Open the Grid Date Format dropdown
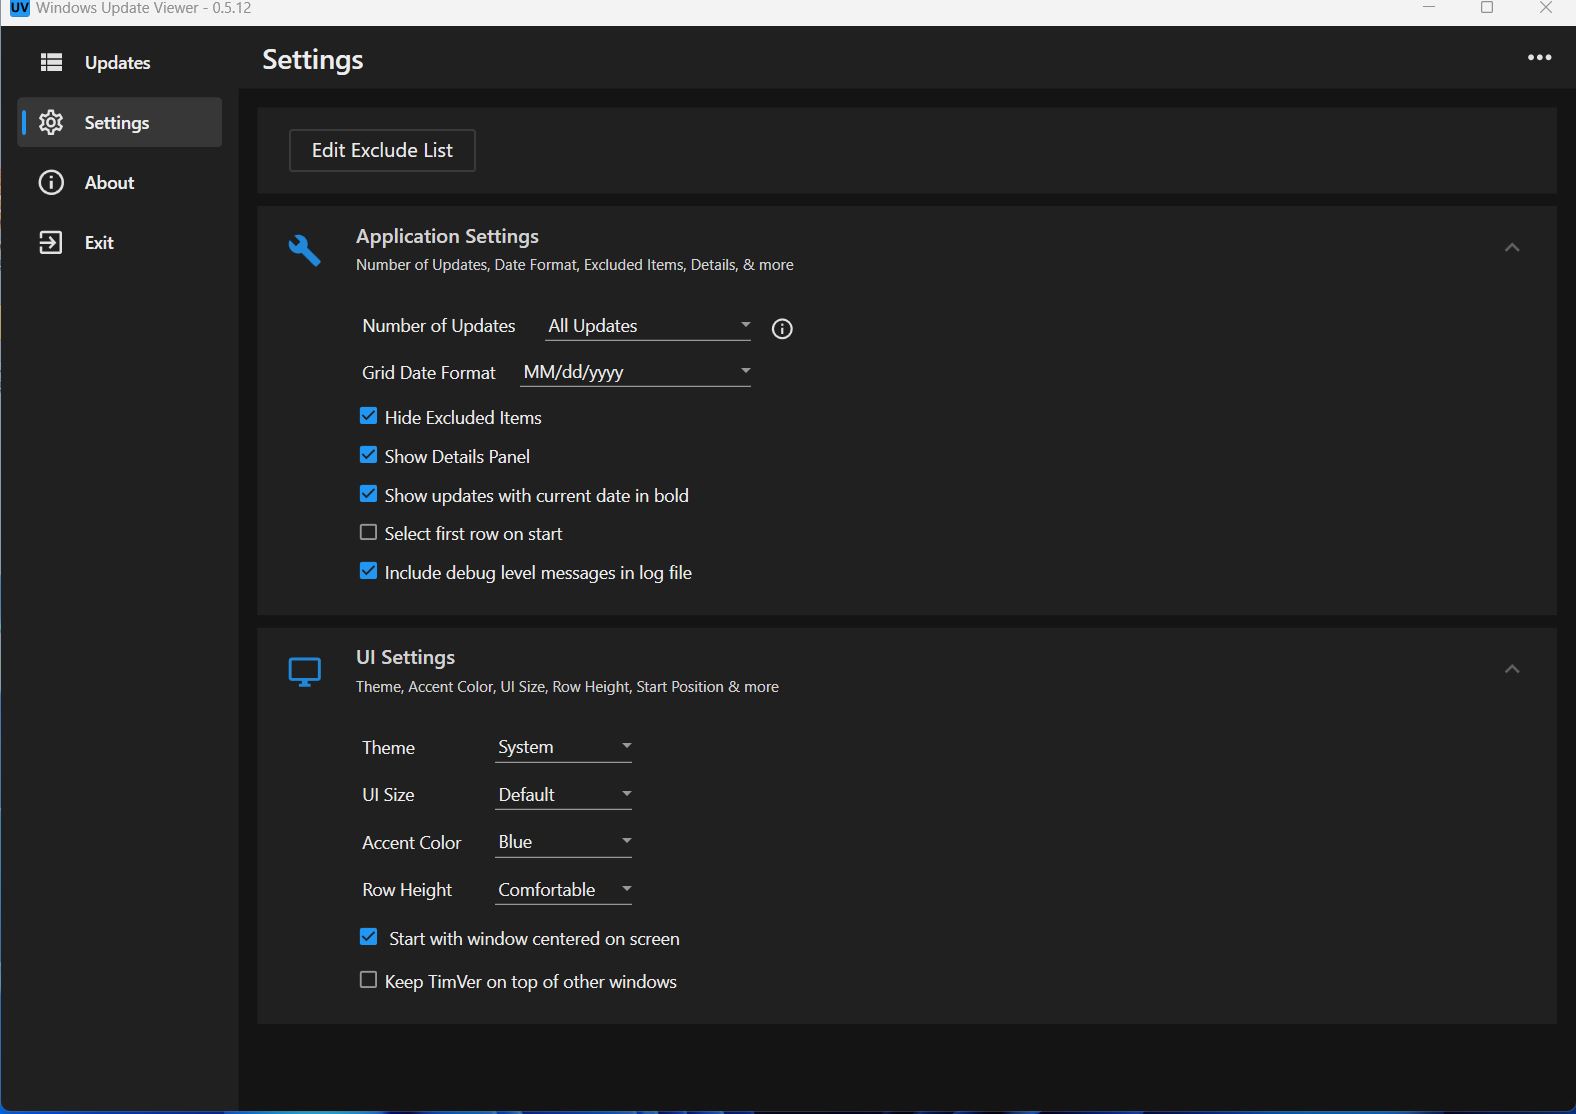The height and width of the screenshot is (1114, 1576). click(636, 372)
